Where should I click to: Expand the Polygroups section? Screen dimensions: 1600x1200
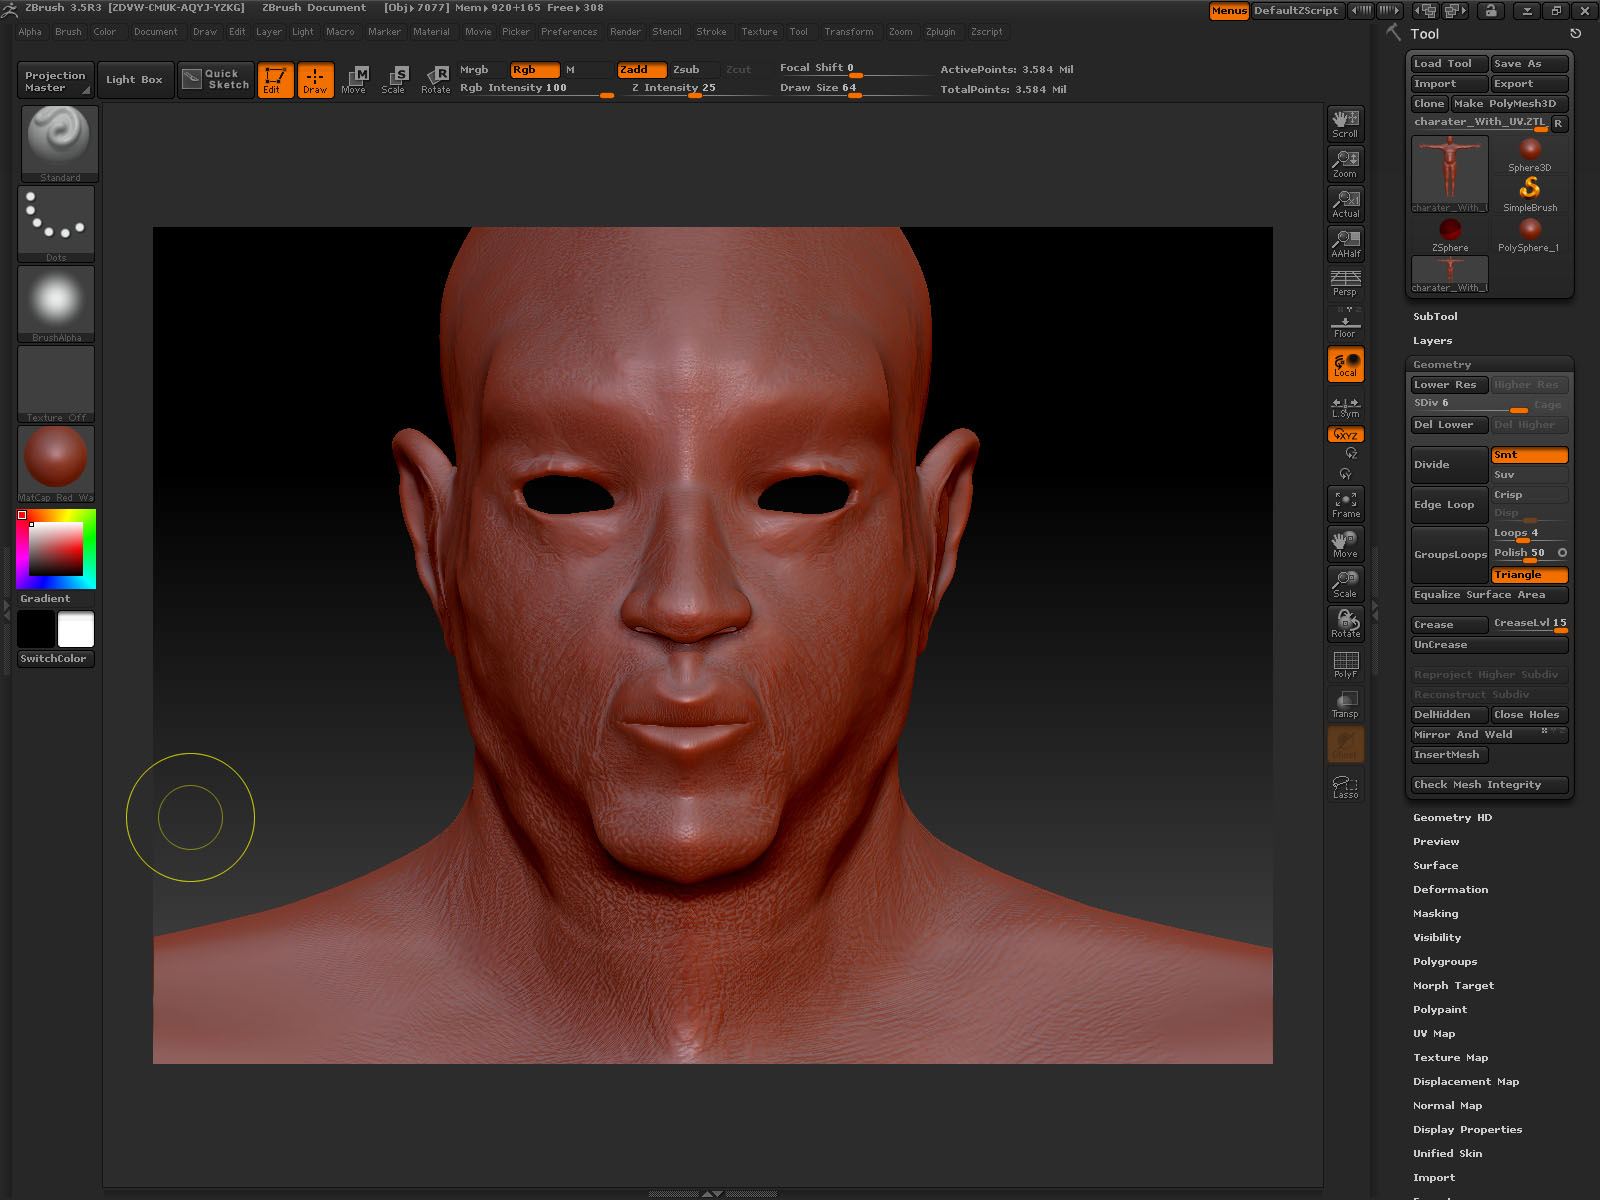(1444, 962)
